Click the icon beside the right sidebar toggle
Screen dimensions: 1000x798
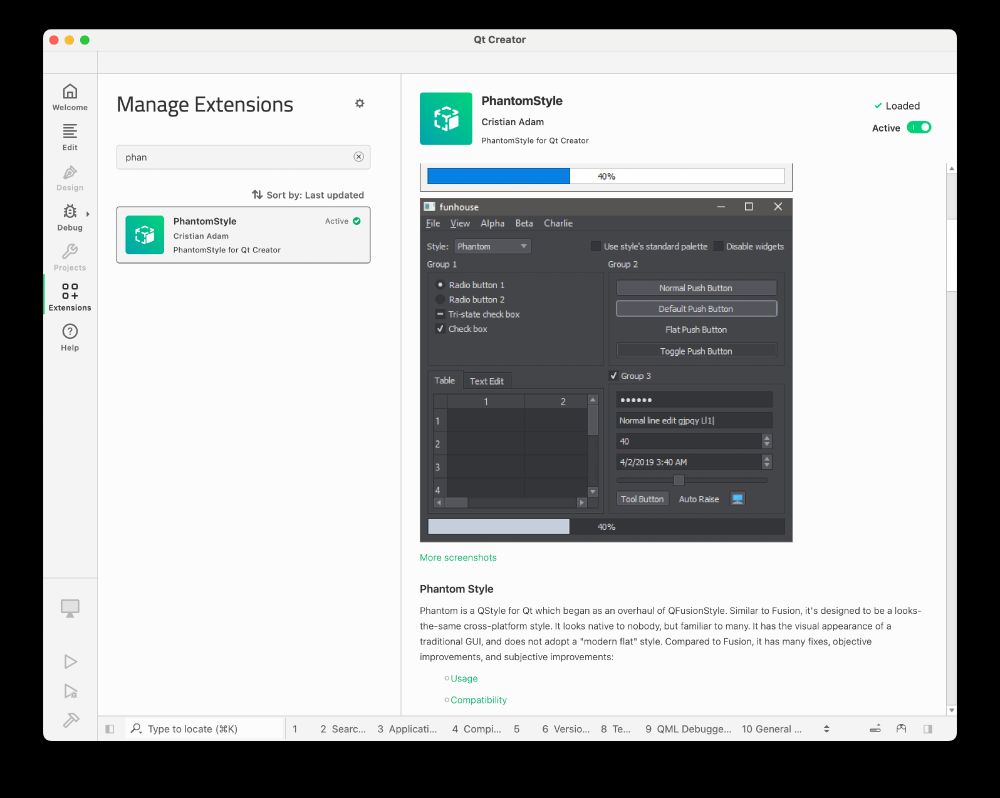pos(901,728)
